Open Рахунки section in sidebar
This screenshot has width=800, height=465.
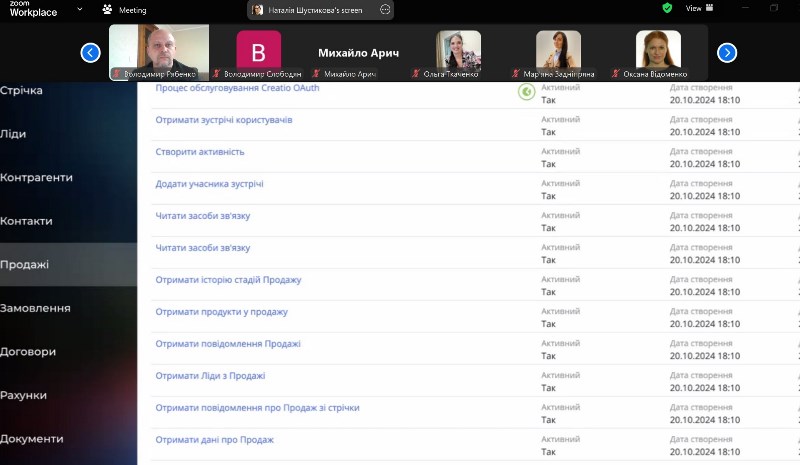tap(23, 395)
